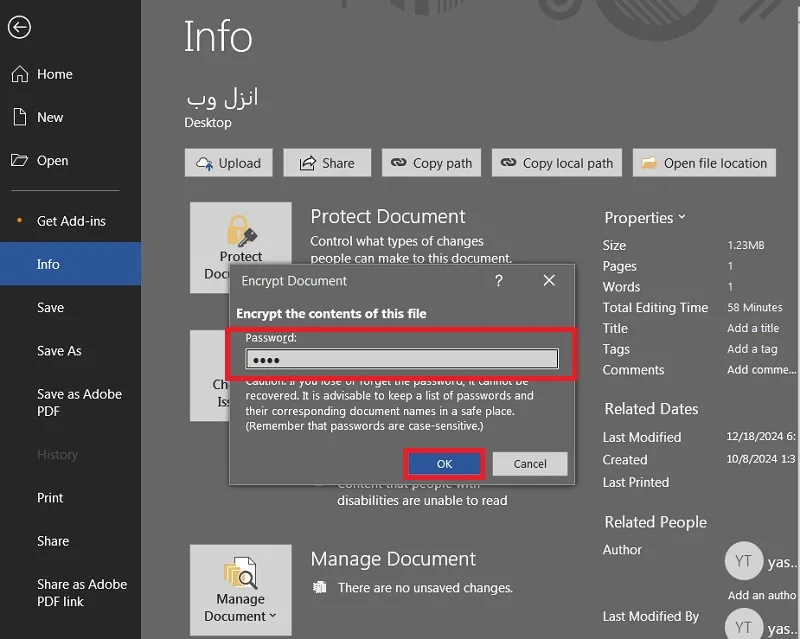
Task: Click the Upload cloud icon button
Action: click(x=205, y=163)
